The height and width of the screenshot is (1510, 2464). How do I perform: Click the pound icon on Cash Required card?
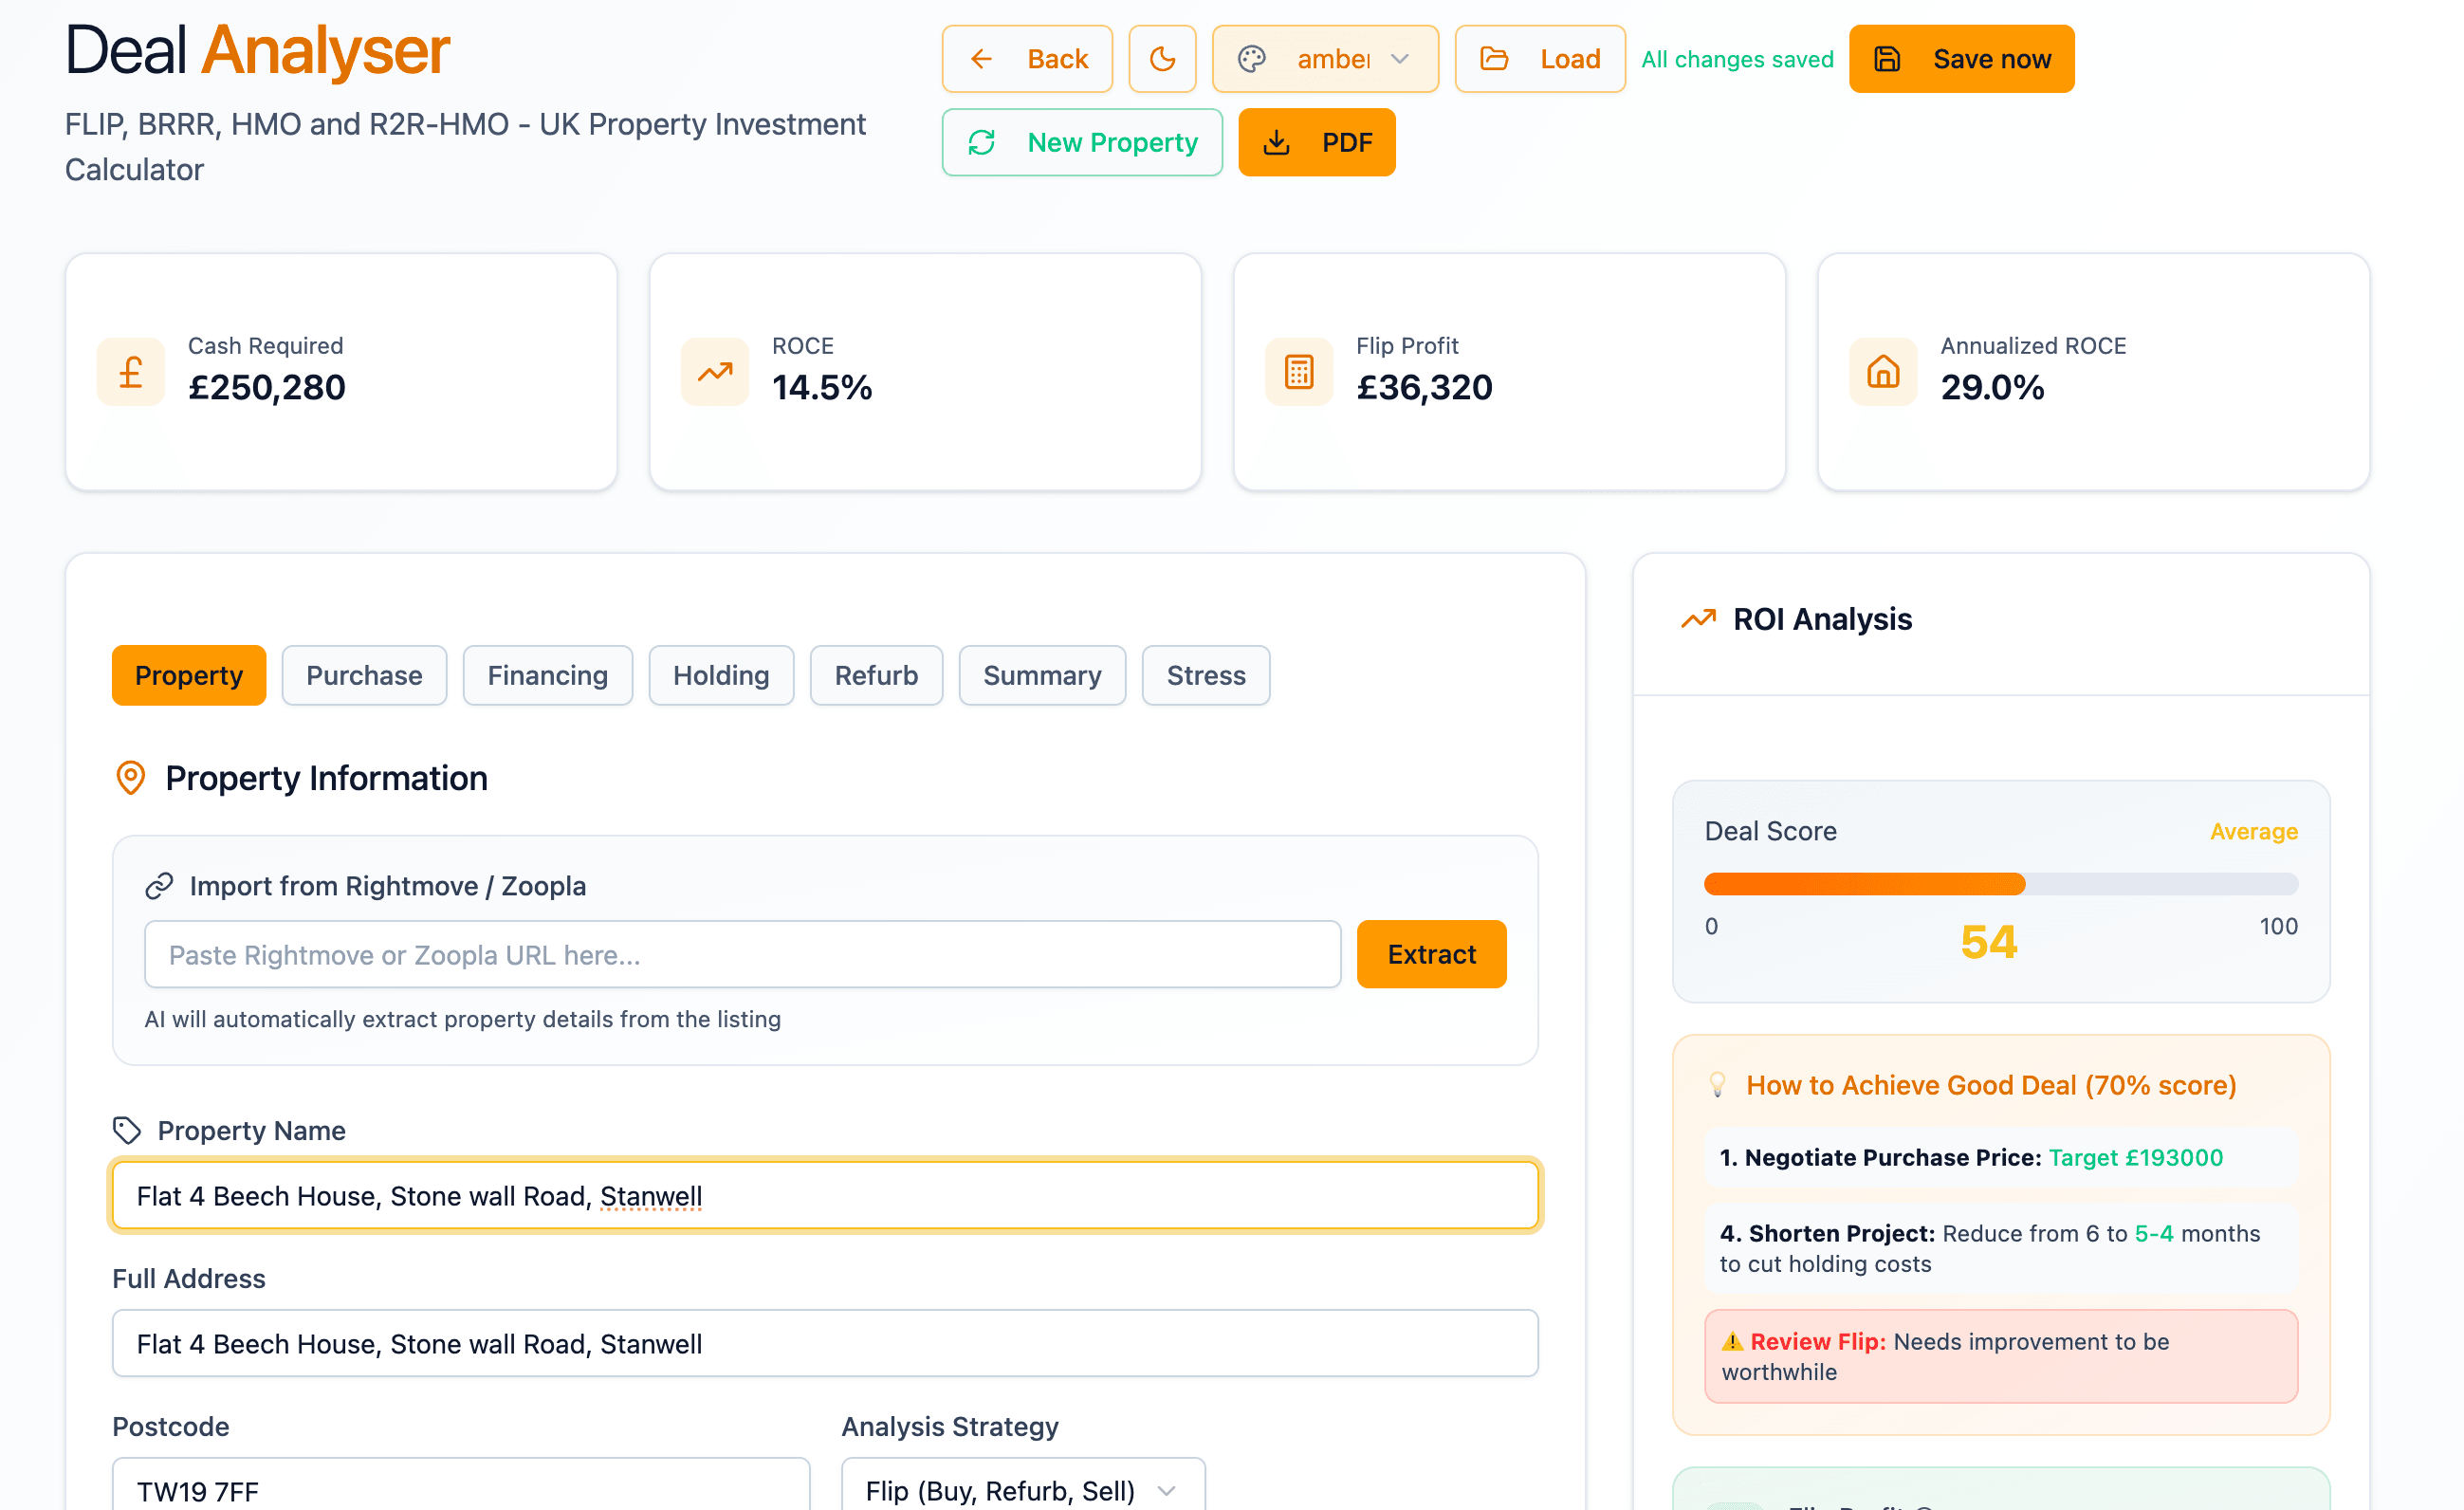coord(131,372)
